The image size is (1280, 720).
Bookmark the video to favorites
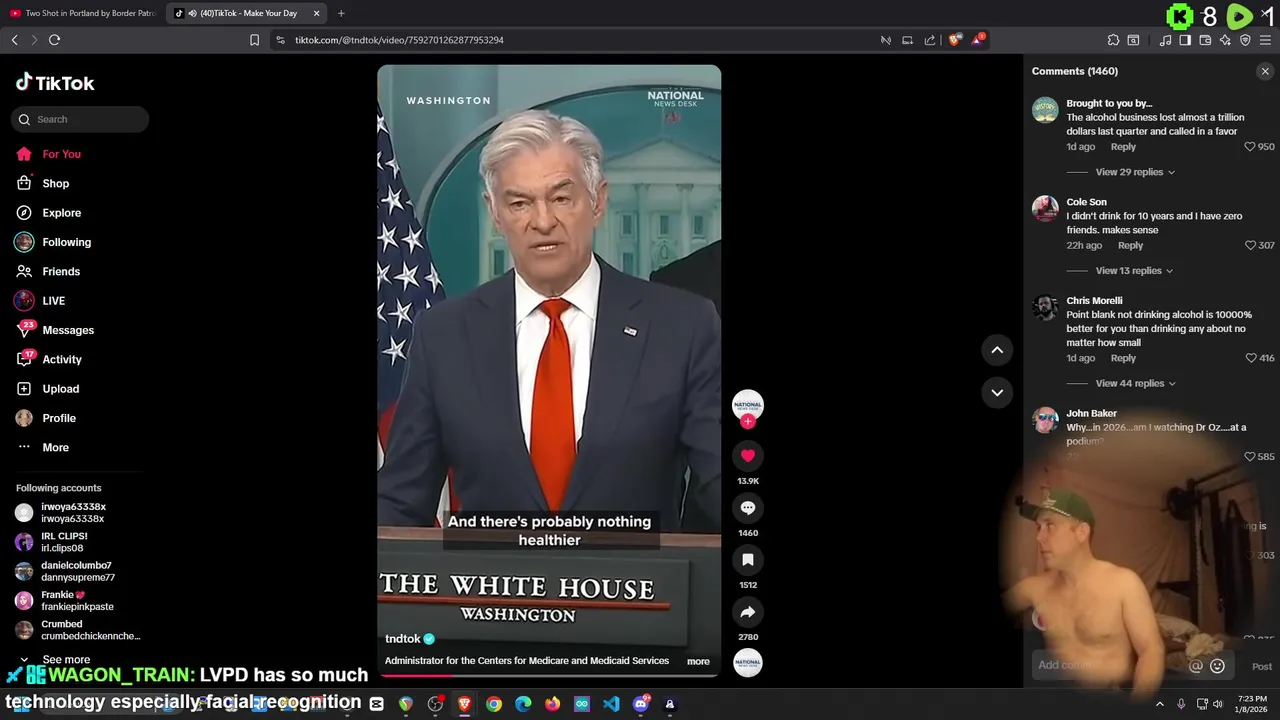(x=748, y=560)
